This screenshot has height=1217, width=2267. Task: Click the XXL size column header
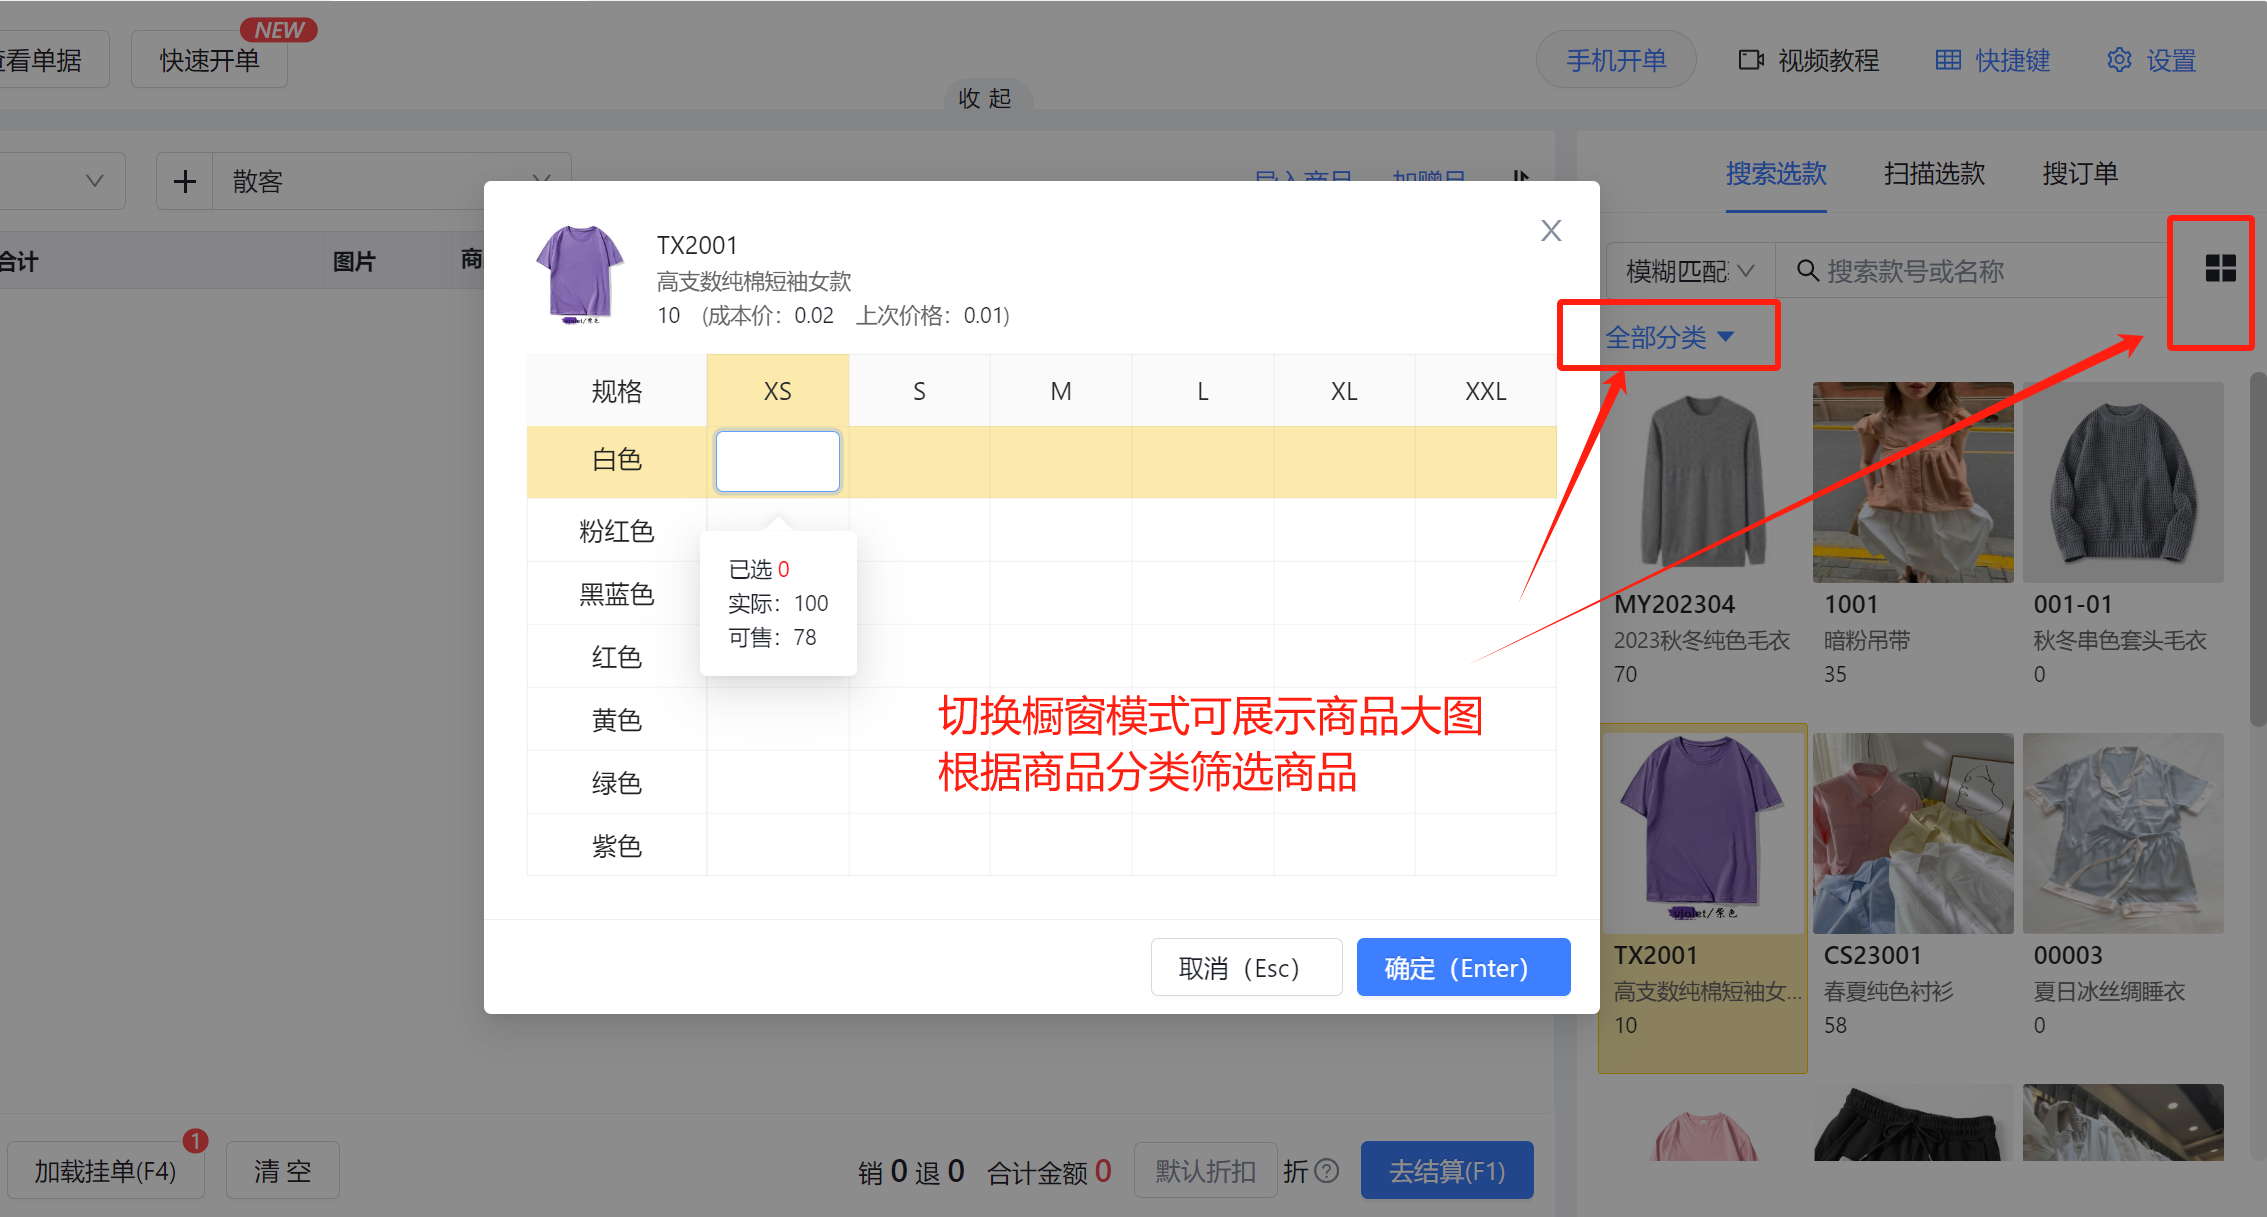click(x=1485, y=391)
